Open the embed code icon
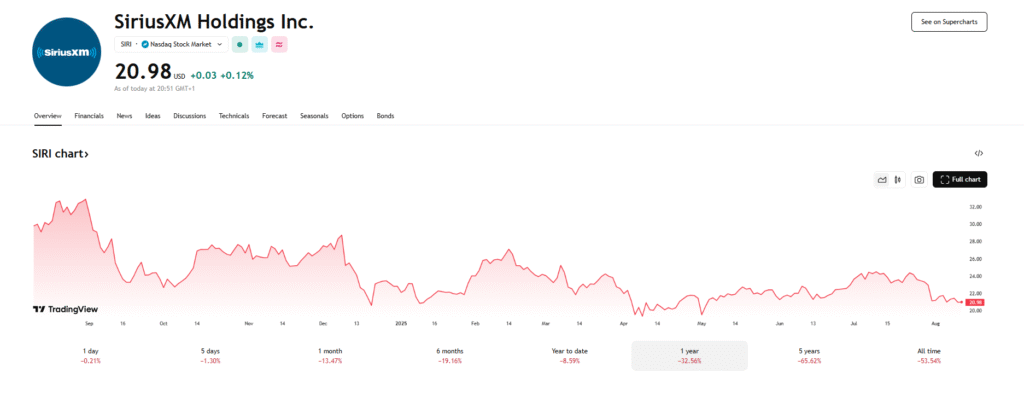The height and width of the screenshot is (396, 1024). click(x=978, y=154)
